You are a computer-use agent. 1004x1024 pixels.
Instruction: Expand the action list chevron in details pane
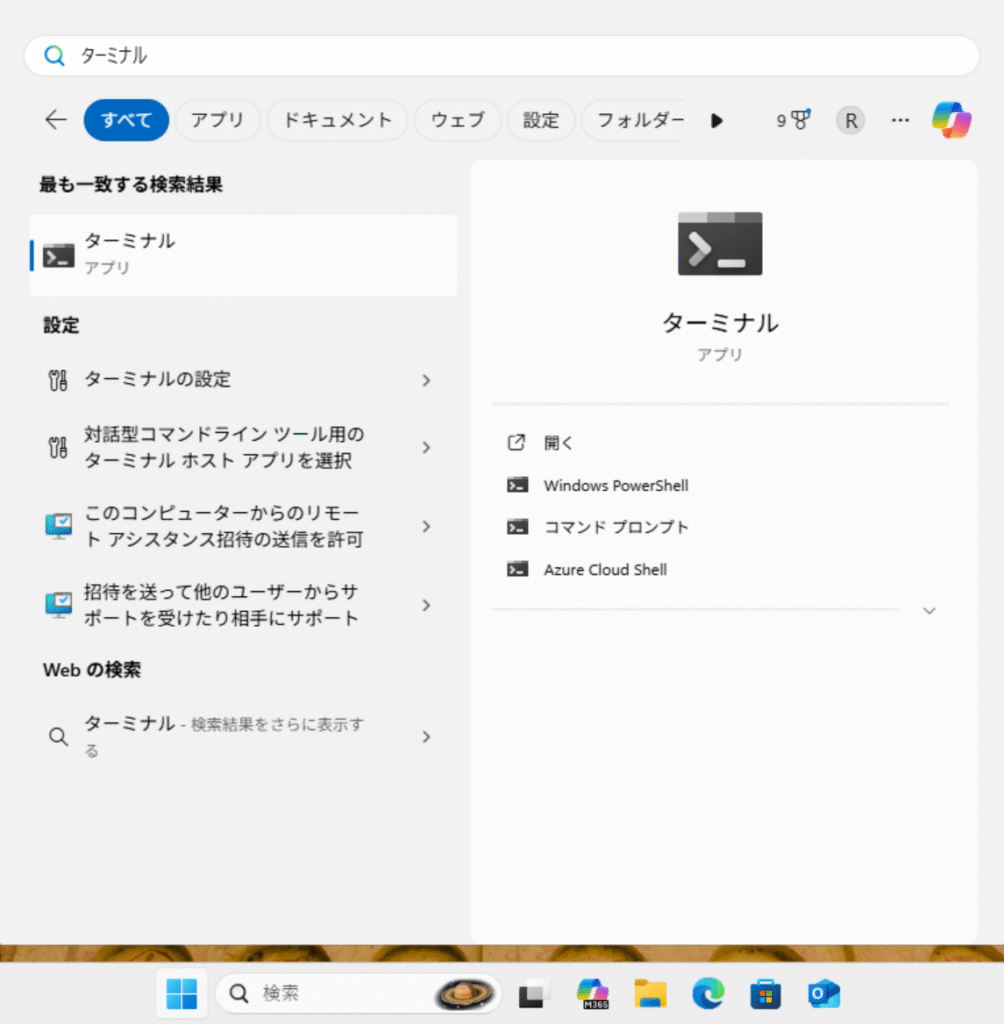click(929, 610)
